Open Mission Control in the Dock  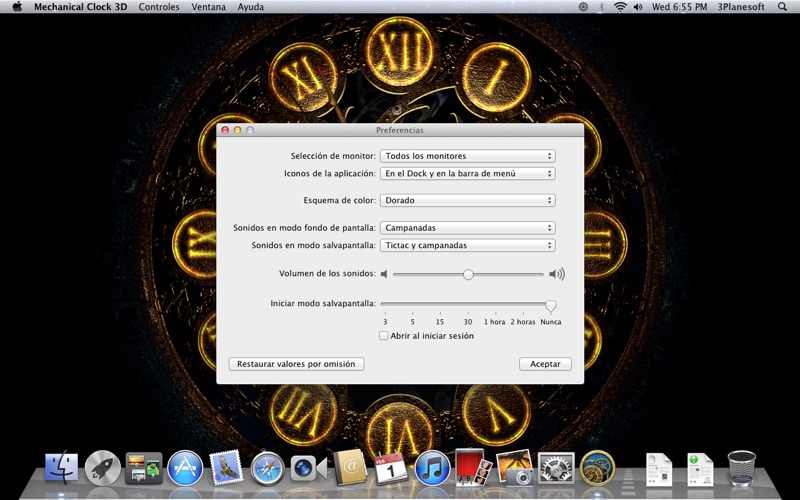[144, 468]
